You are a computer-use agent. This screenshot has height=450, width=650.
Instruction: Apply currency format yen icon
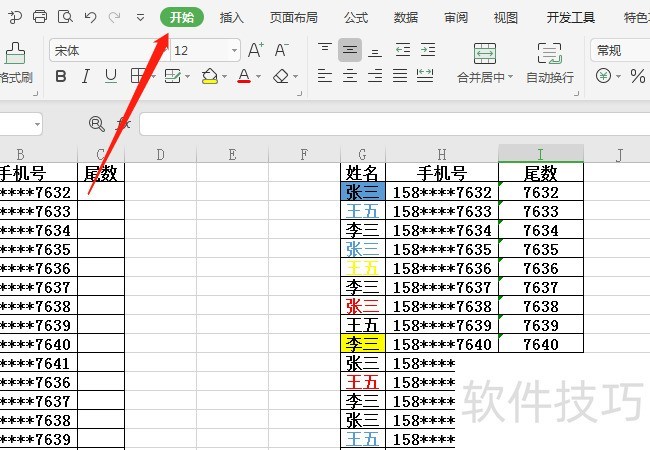(604, 76)
